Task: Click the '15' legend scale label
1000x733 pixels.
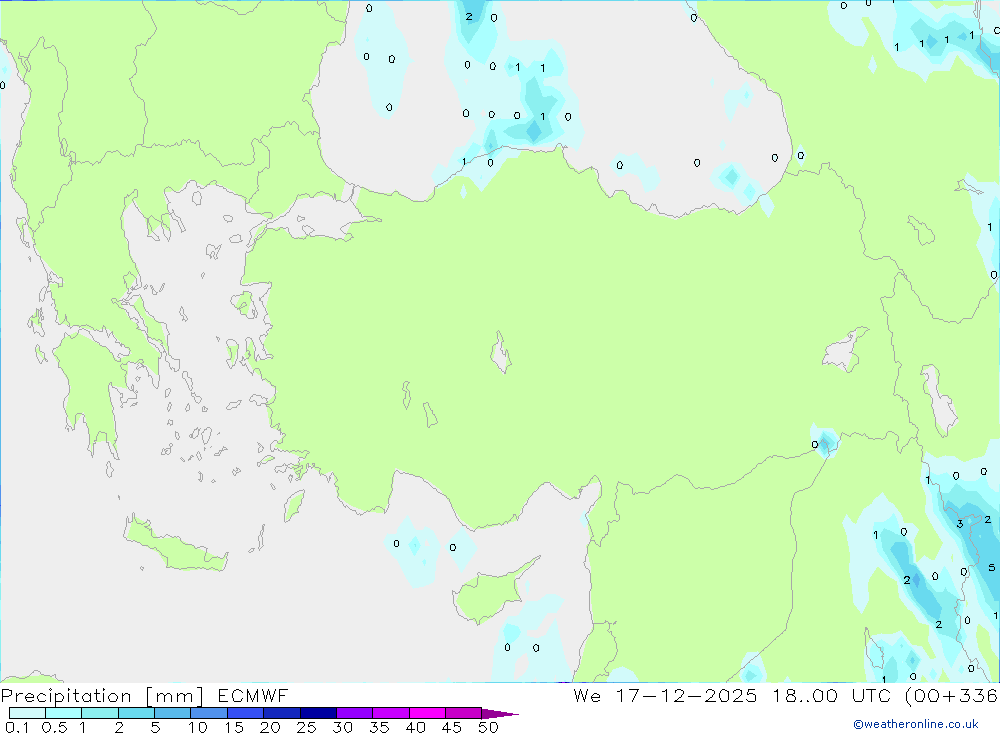Action: 234,727
